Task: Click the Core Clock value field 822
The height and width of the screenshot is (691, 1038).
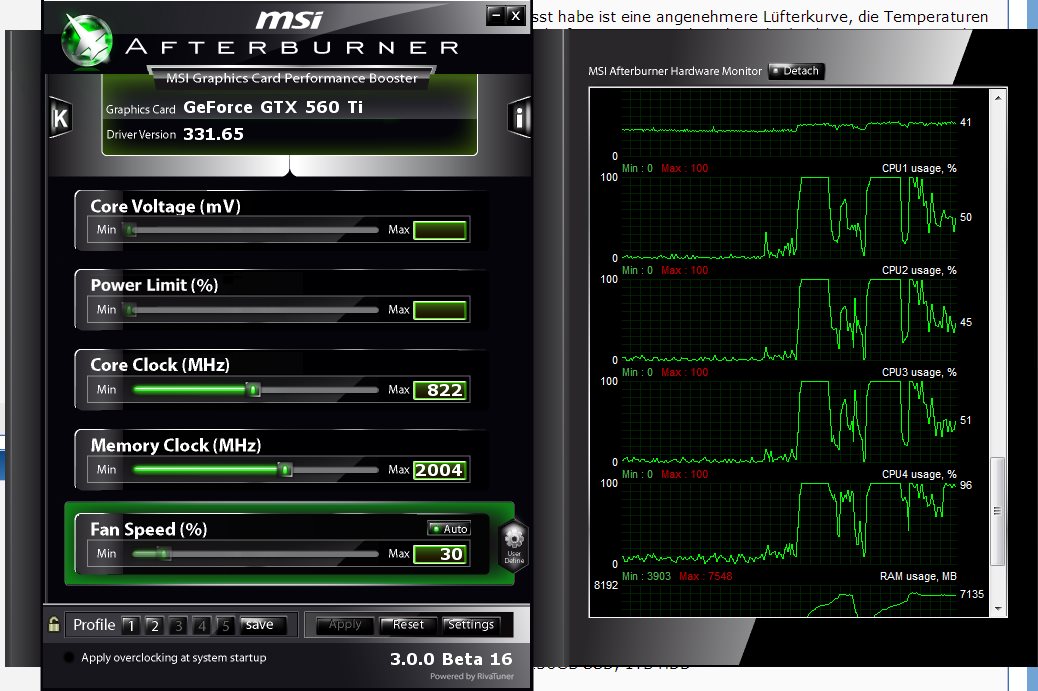Action: (440, 390)
